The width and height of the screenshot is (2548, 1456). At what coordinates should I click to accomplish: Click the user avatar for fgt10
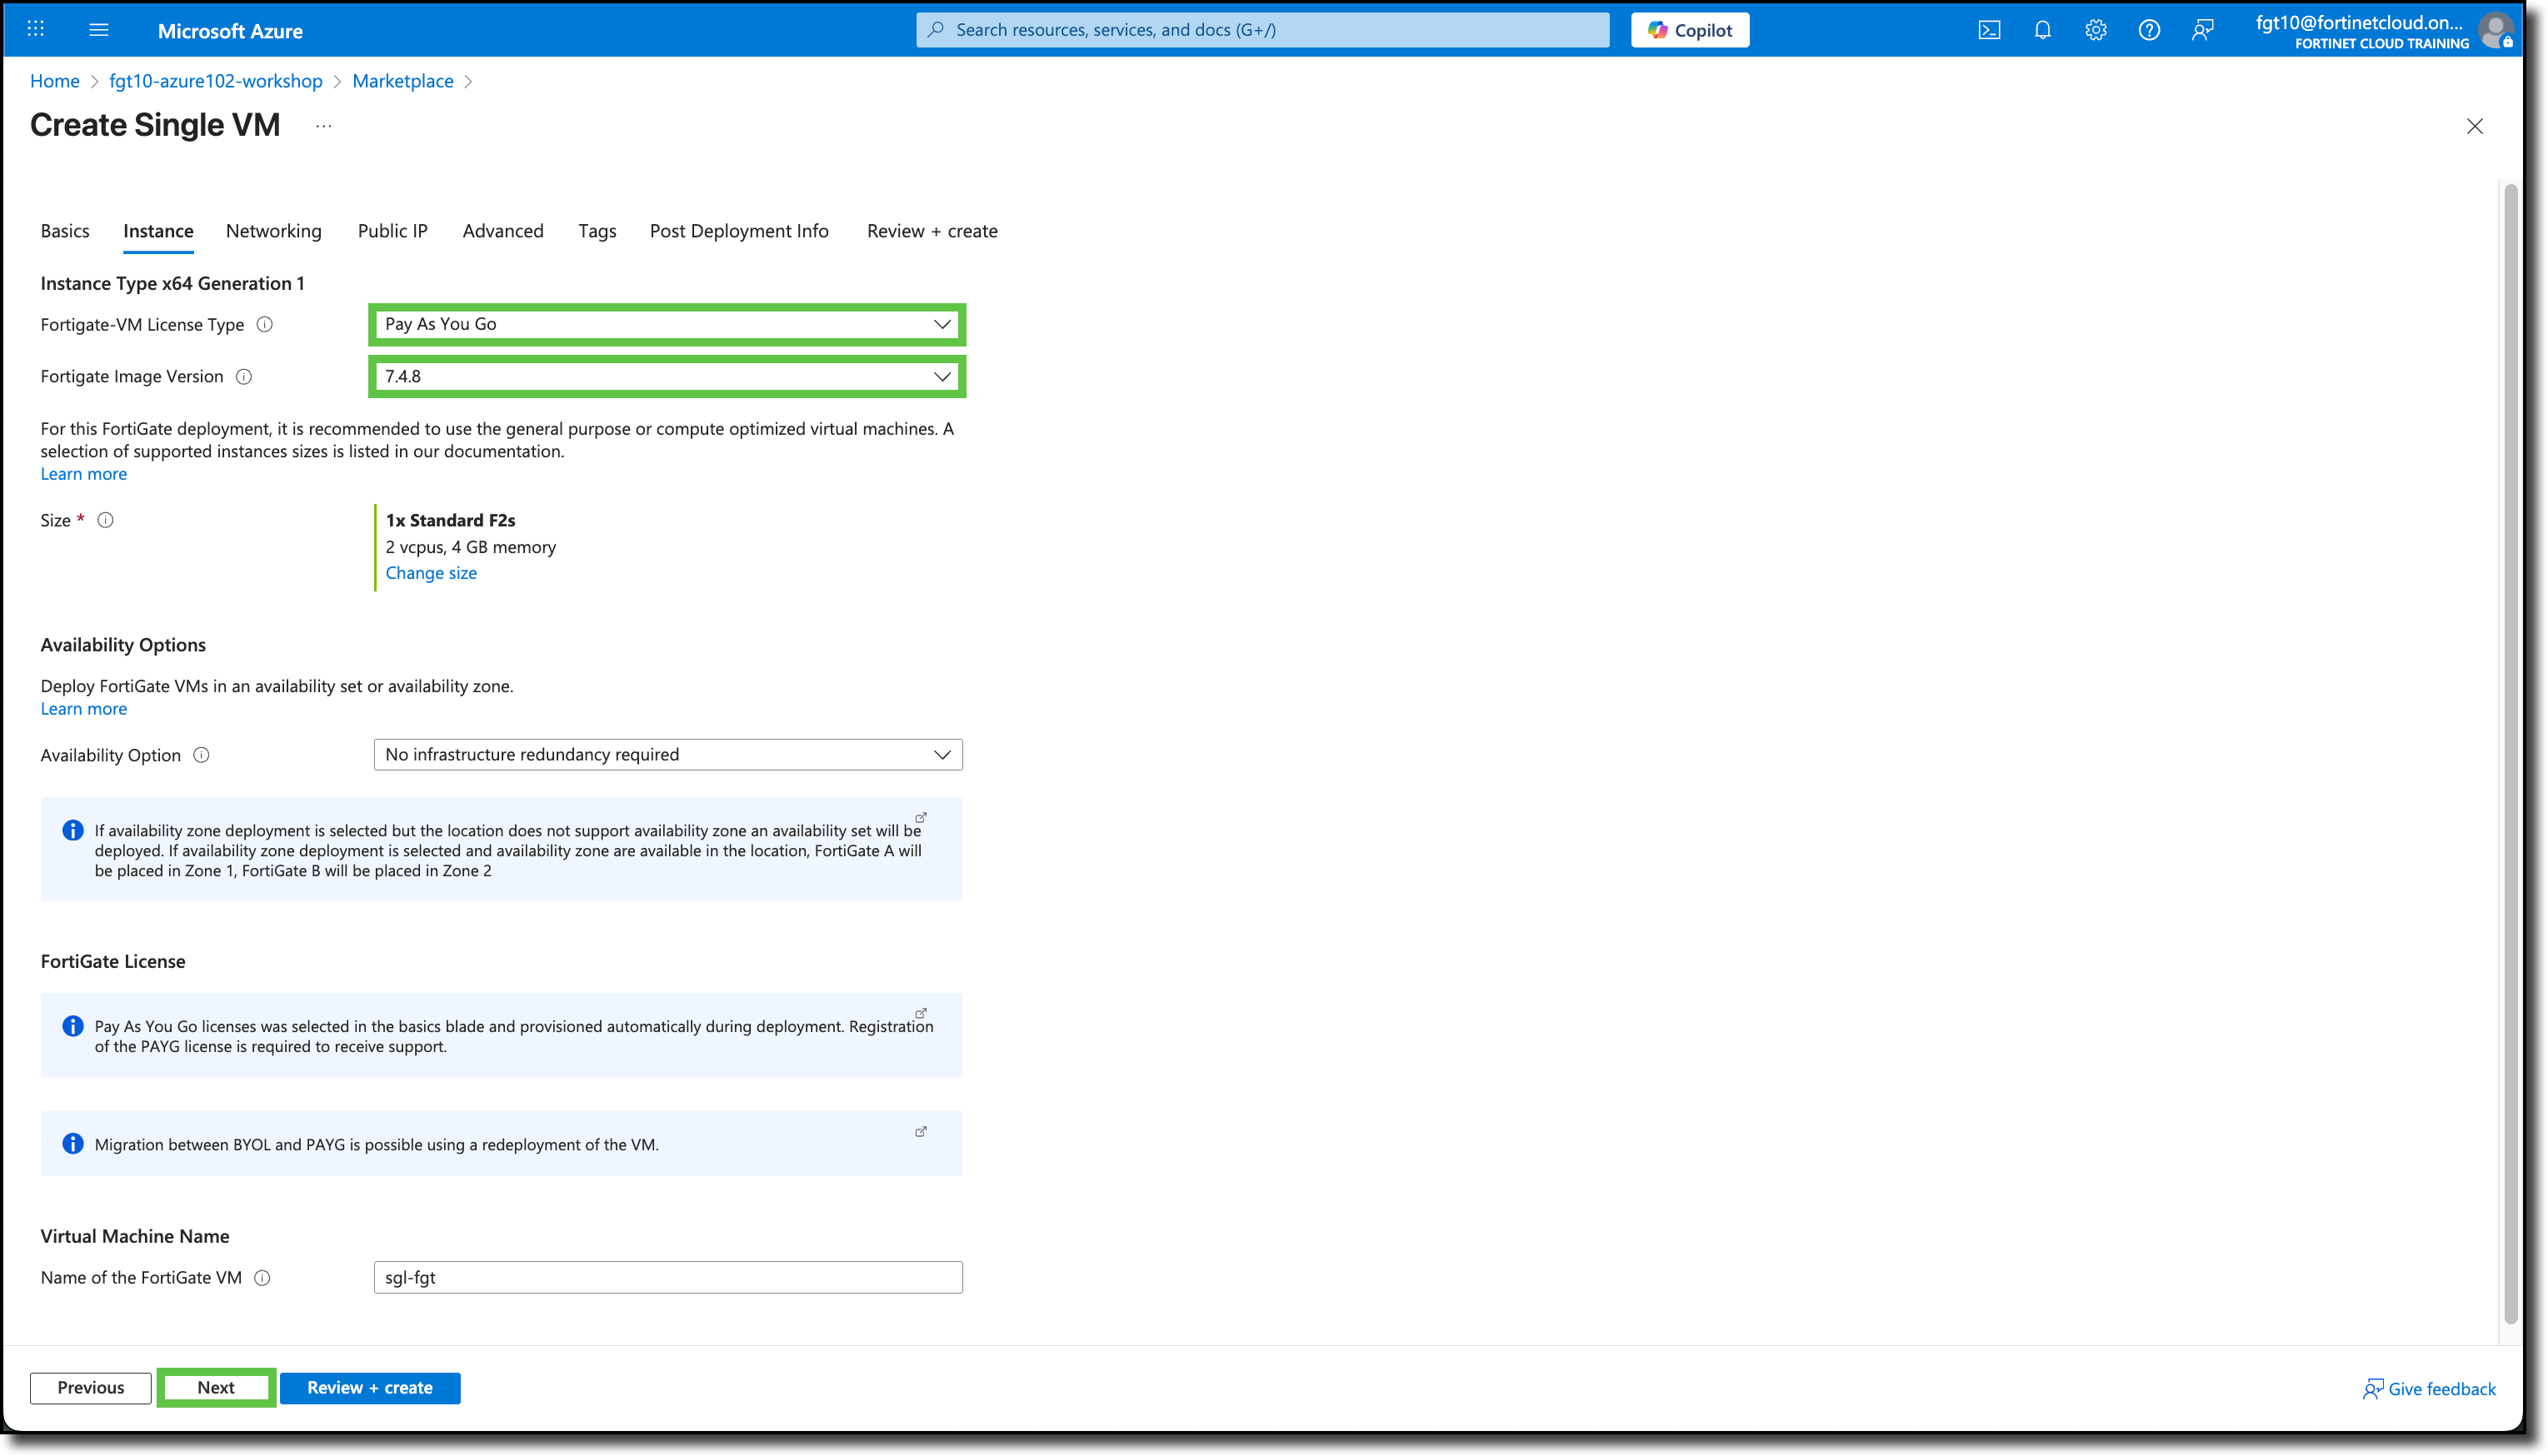coord(2497,30)
